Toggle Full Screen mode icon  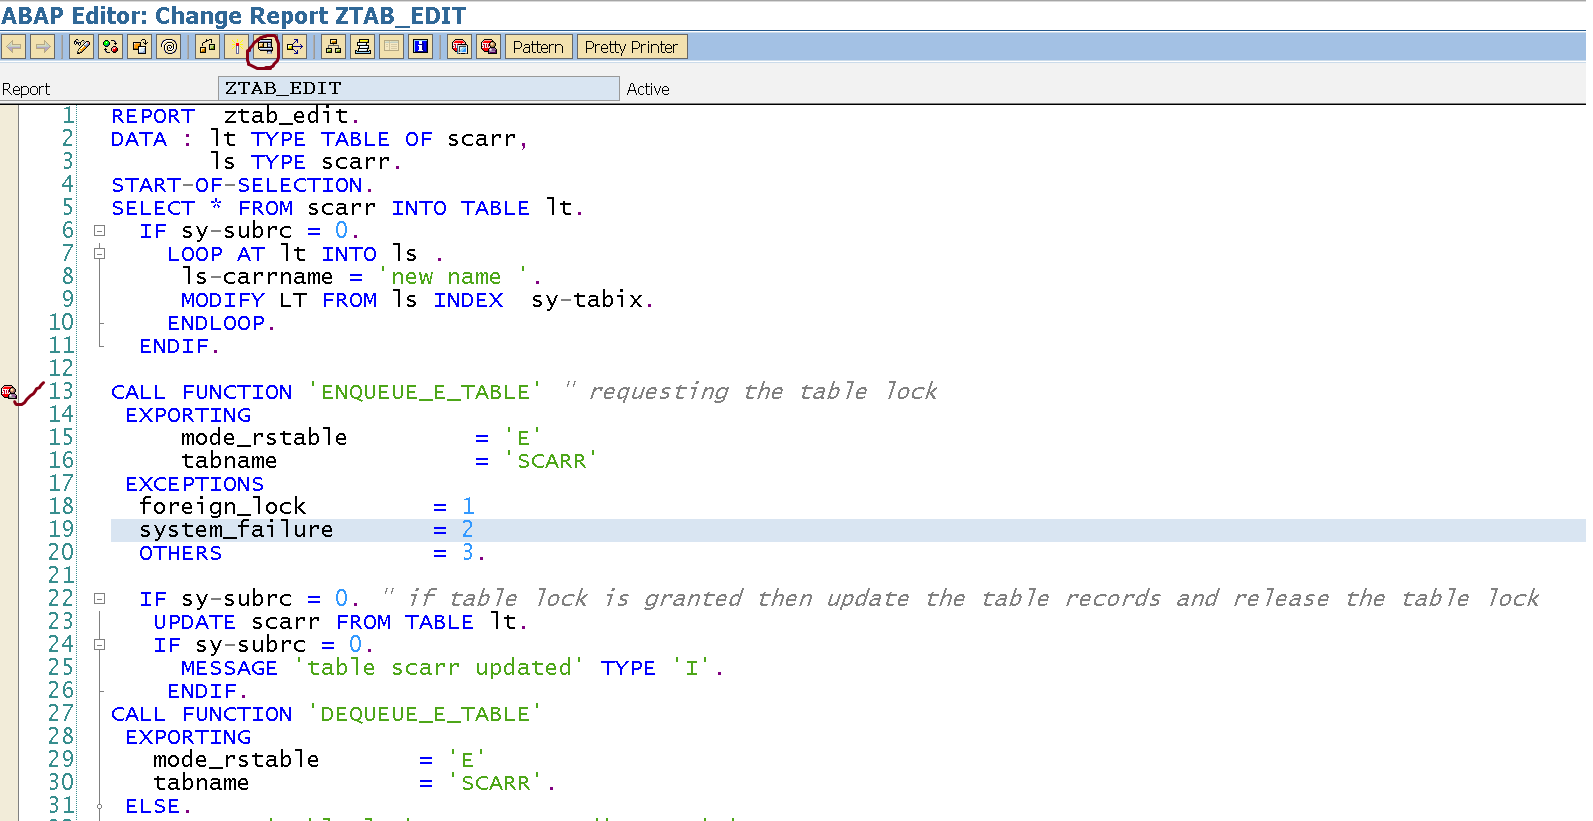point(392,47)
